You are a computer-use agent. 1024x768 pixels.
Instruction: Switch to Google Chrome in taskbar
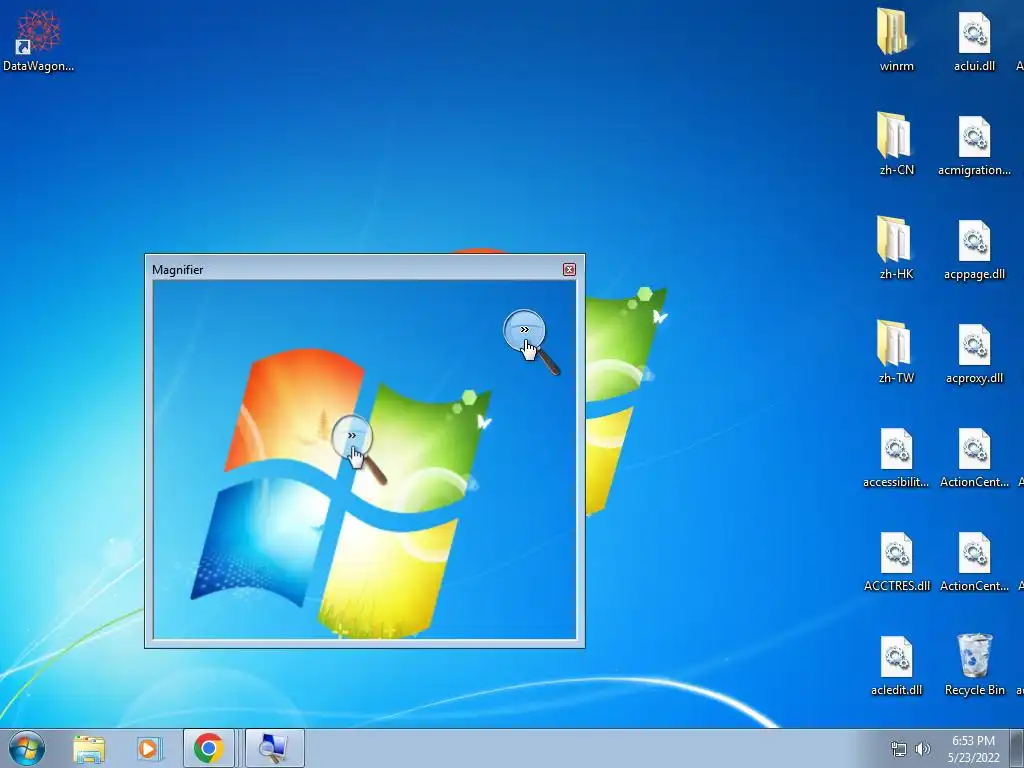208,748
